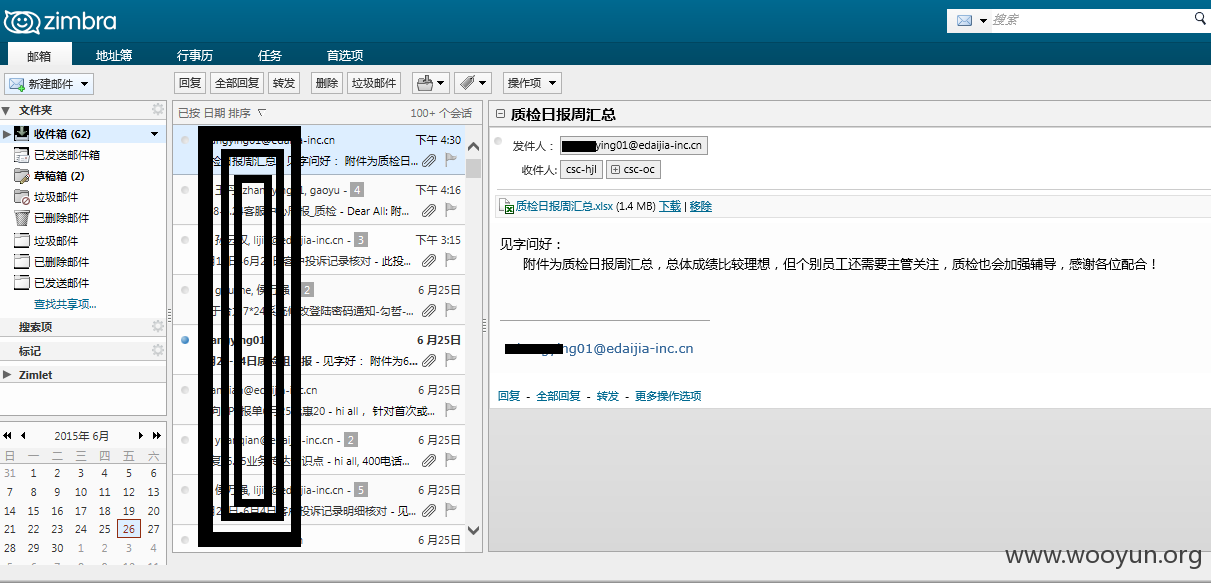The height and width of the screenshot is (584, 1211).
Task: Mark the unread blue-dot message as read
Action: pos(185,340)
